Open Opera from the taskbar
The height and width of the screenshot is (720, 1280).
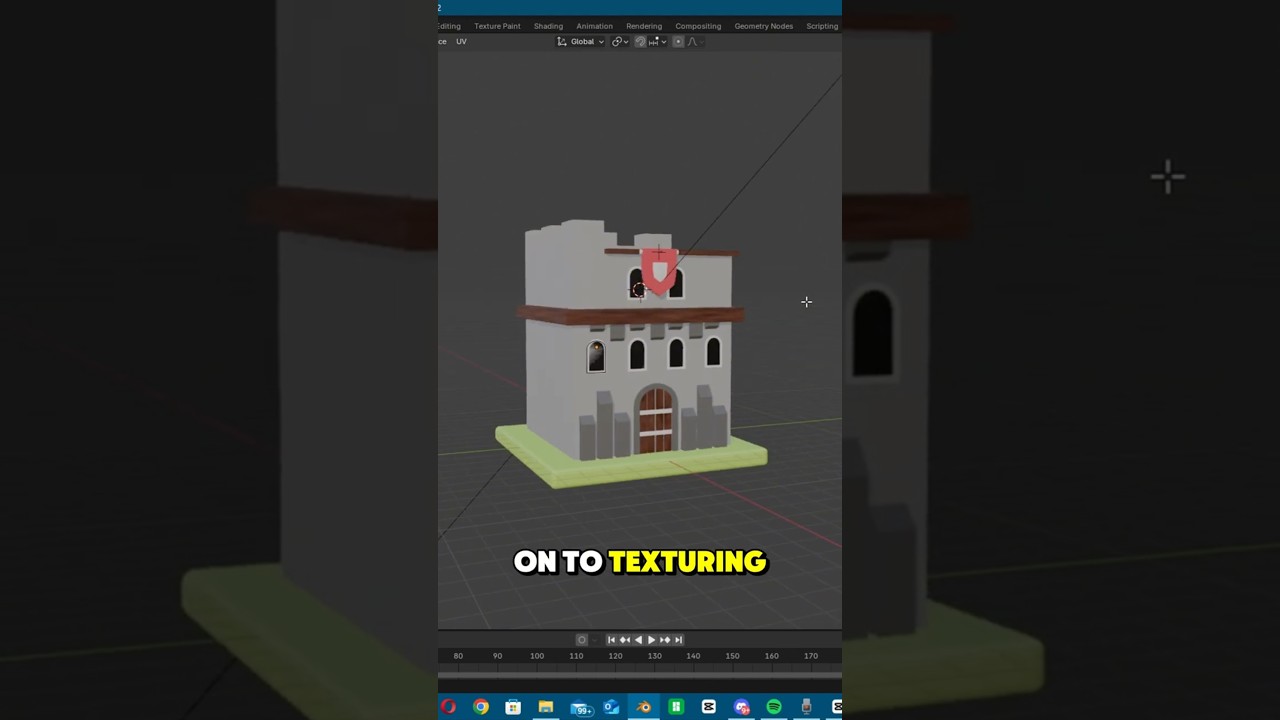pyautogui.click(x=448, y=707)
